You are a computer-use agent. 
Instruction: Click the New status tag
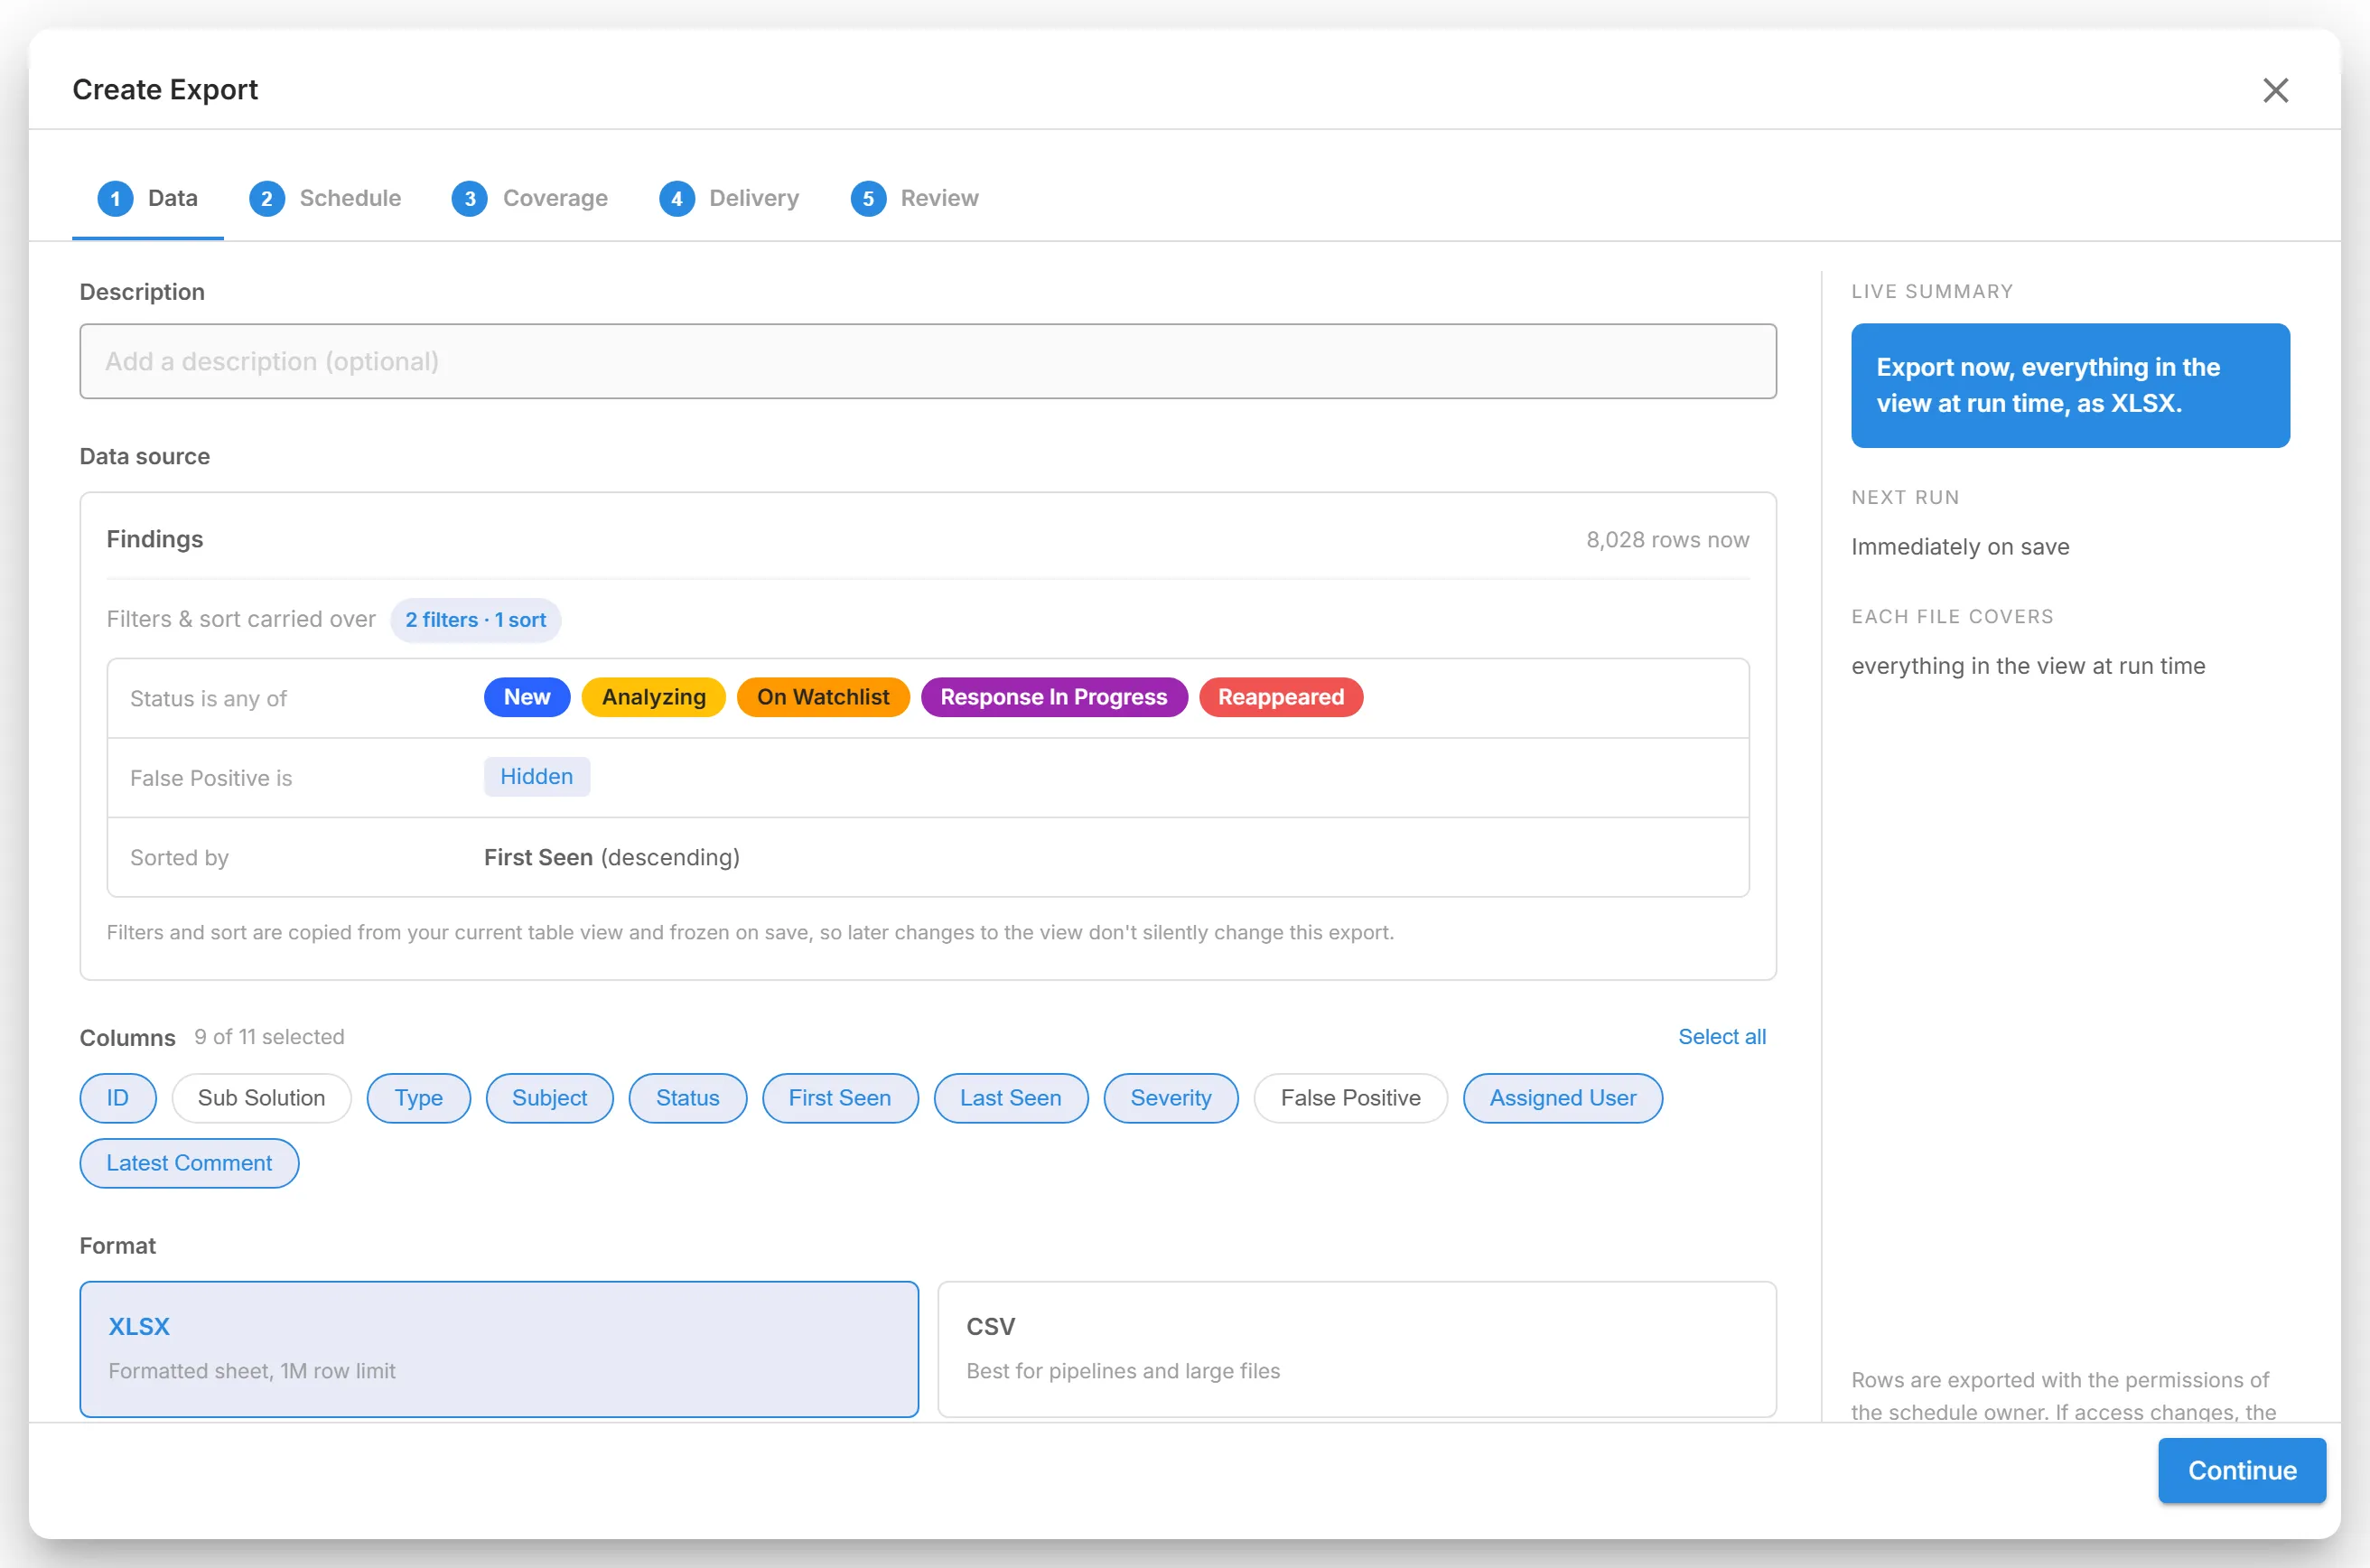click(x=526, y=697)
